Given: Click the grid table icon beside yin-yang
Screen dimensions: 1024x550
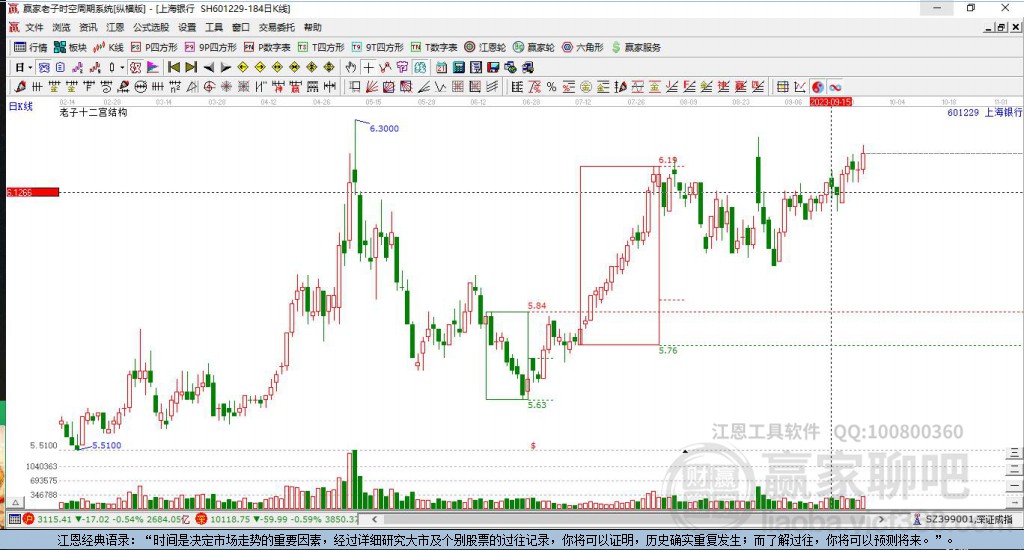Looking at the screenshot, I should 782,87.
